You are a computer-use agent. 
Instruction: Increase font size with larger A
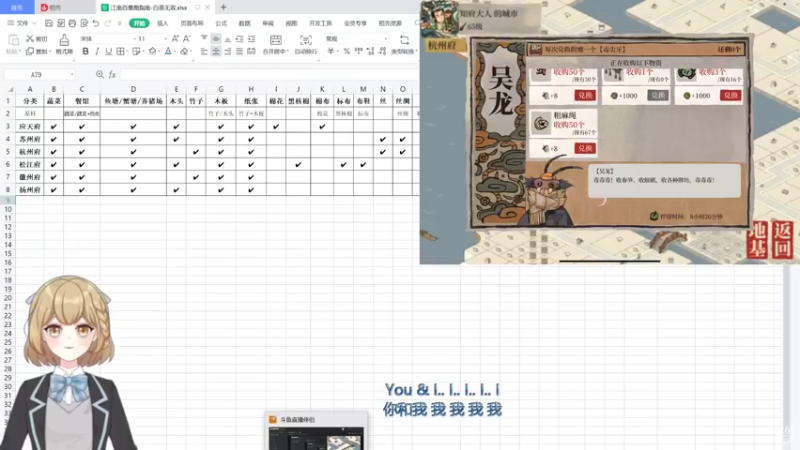pos(175,39)
